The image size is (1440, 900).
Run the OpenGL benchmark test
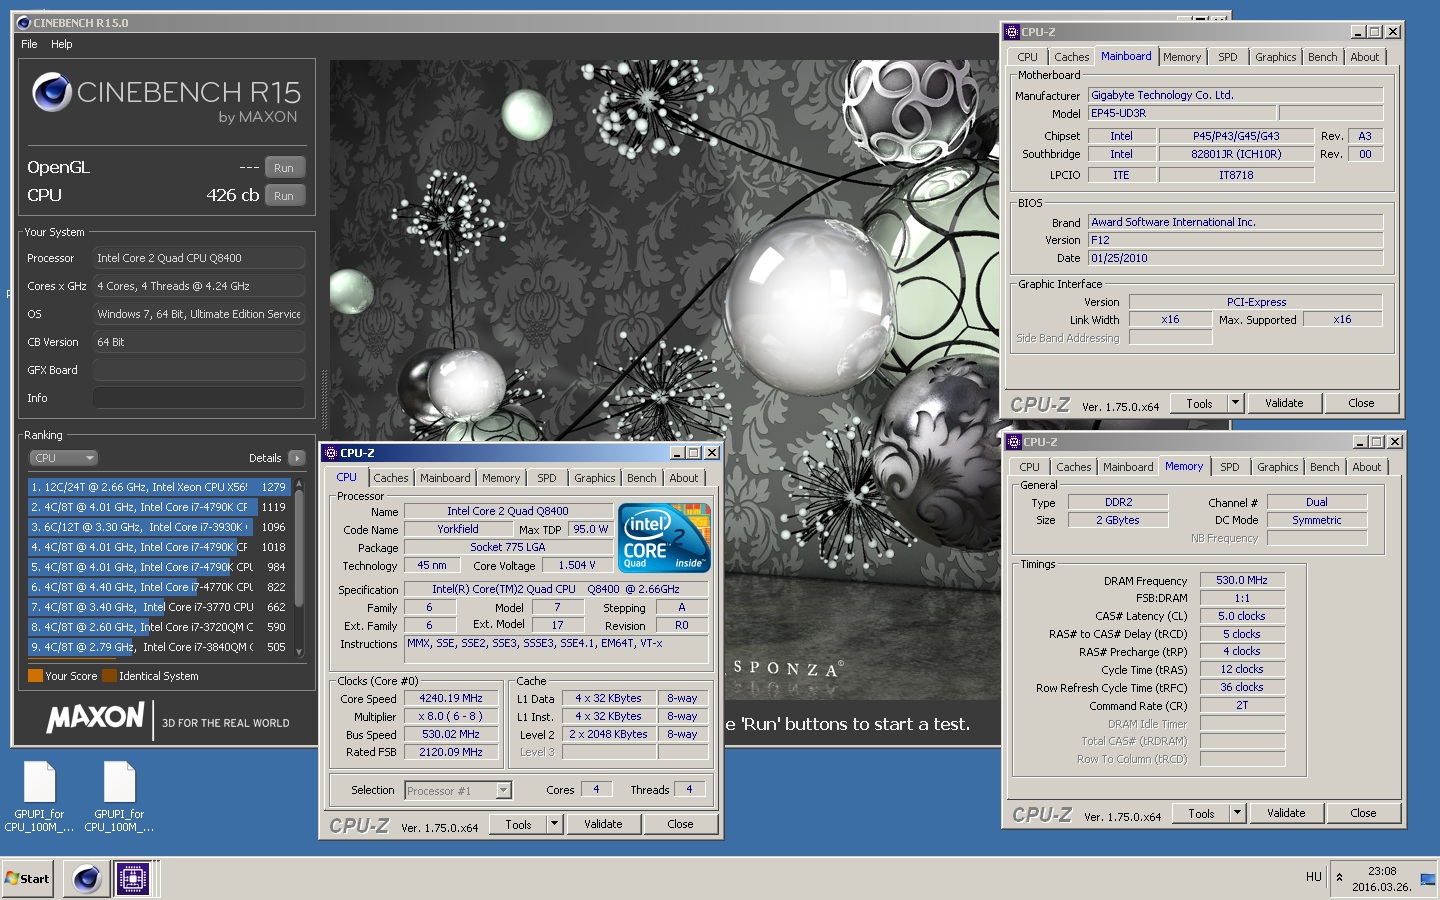(x=284, y=168)
